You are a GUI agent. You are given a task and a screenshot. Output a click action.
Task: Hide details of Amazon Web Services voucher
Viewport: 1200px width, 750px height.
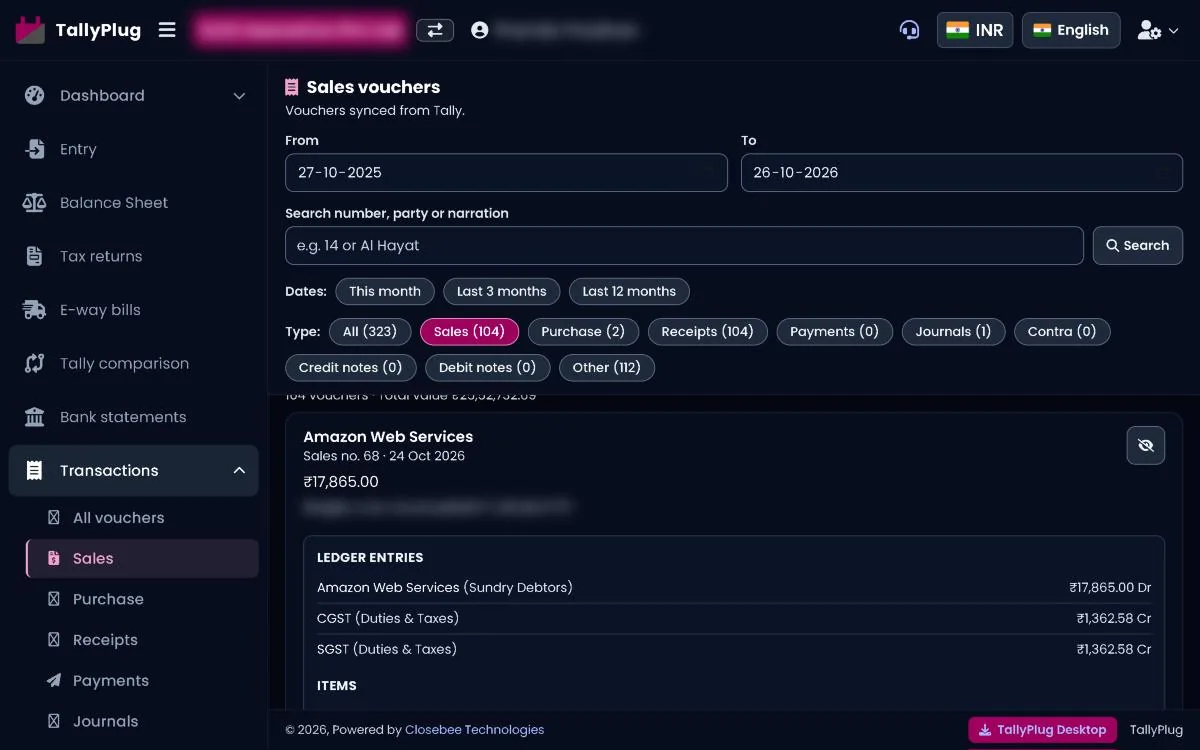pyautogui.click(x=1146, y=445)
